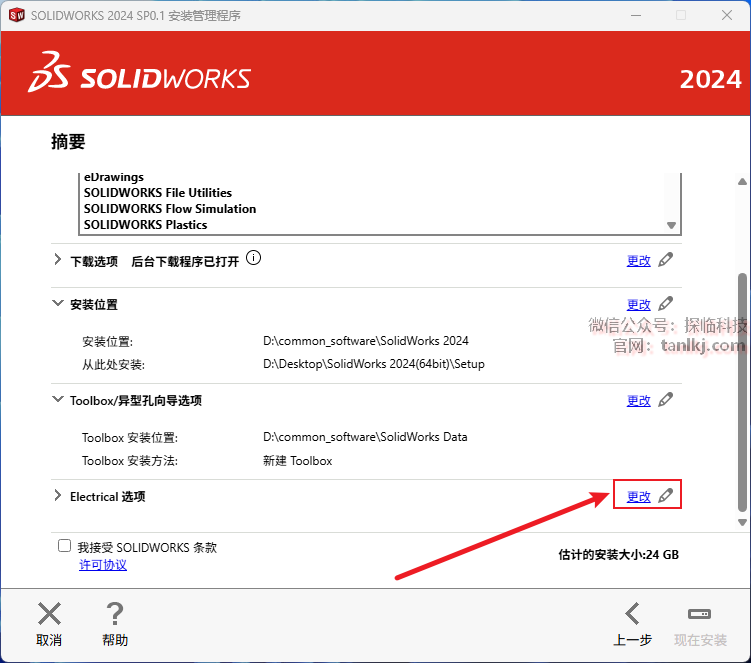Click the 从此处安装 label
The width and height of the screenshot is (751, 663).
[114, 365]
